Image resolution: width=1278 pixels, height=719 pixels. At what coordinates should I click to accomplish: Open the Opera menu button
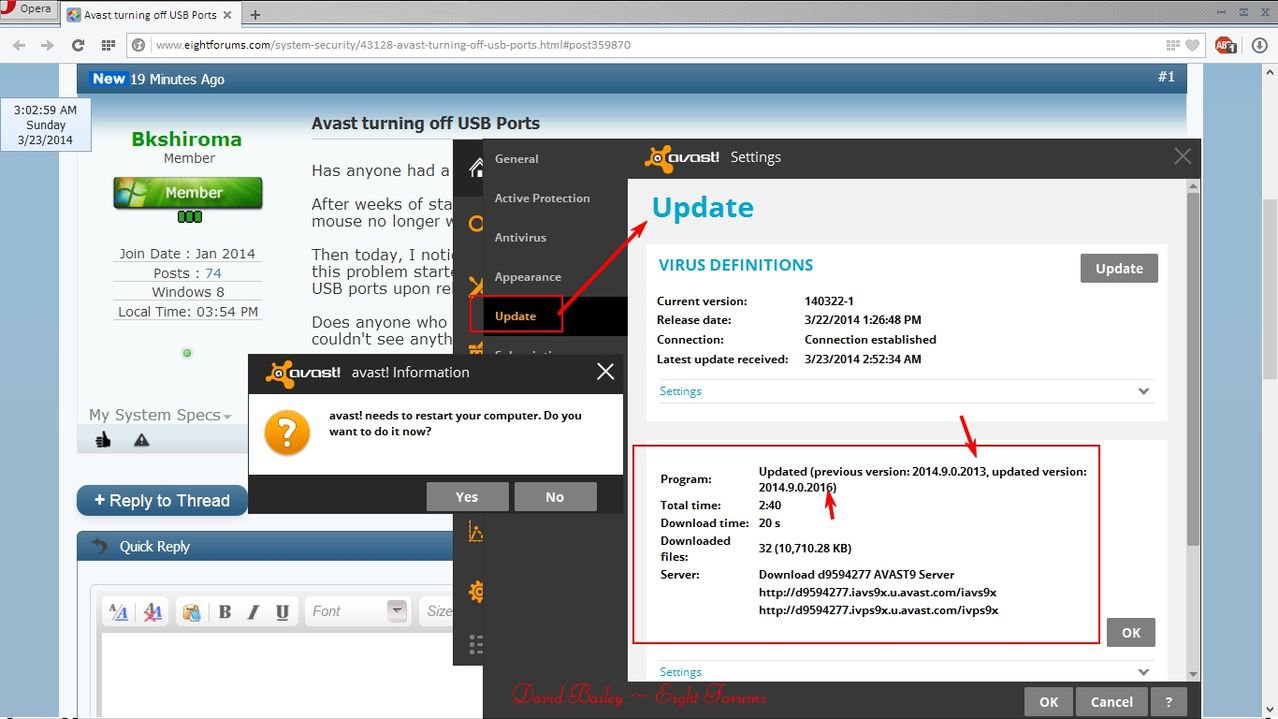[28, 9]
